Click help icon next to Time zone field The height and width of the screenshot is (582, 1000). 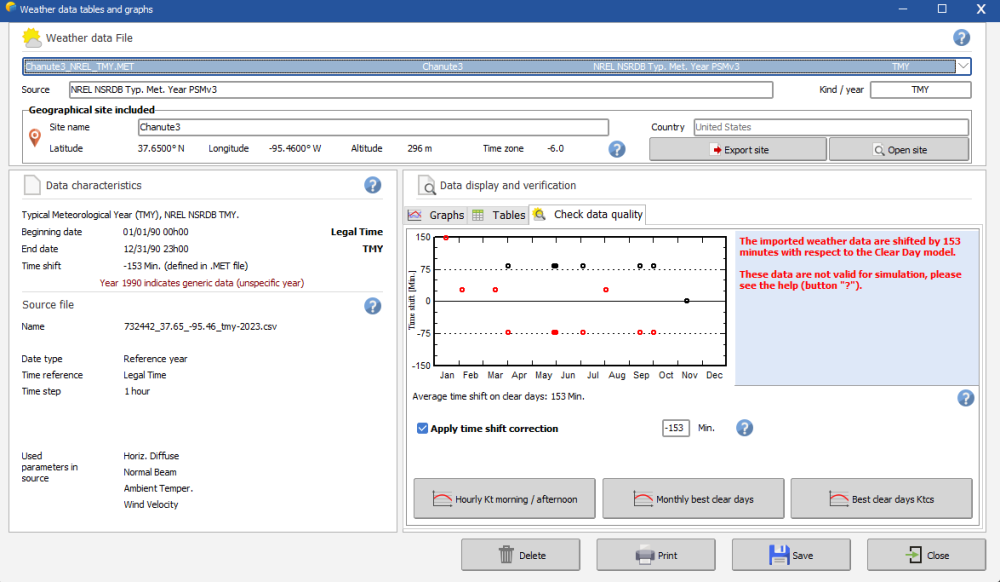617,149
